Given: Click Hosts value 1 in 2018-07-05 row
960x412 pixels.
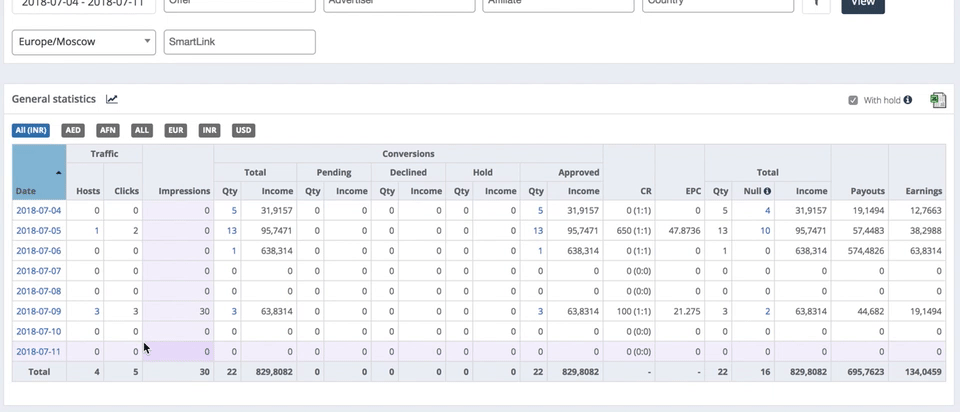Looking at the screenshot, I should tap(97, 231).
